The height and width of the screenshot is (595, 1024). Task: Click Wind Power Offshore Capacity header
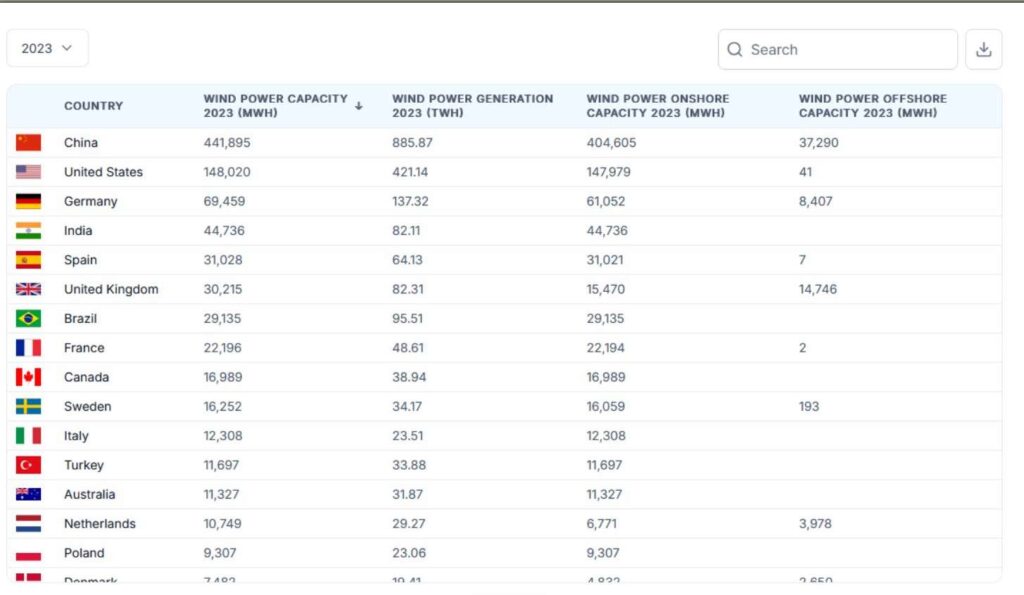pos(872,106)
